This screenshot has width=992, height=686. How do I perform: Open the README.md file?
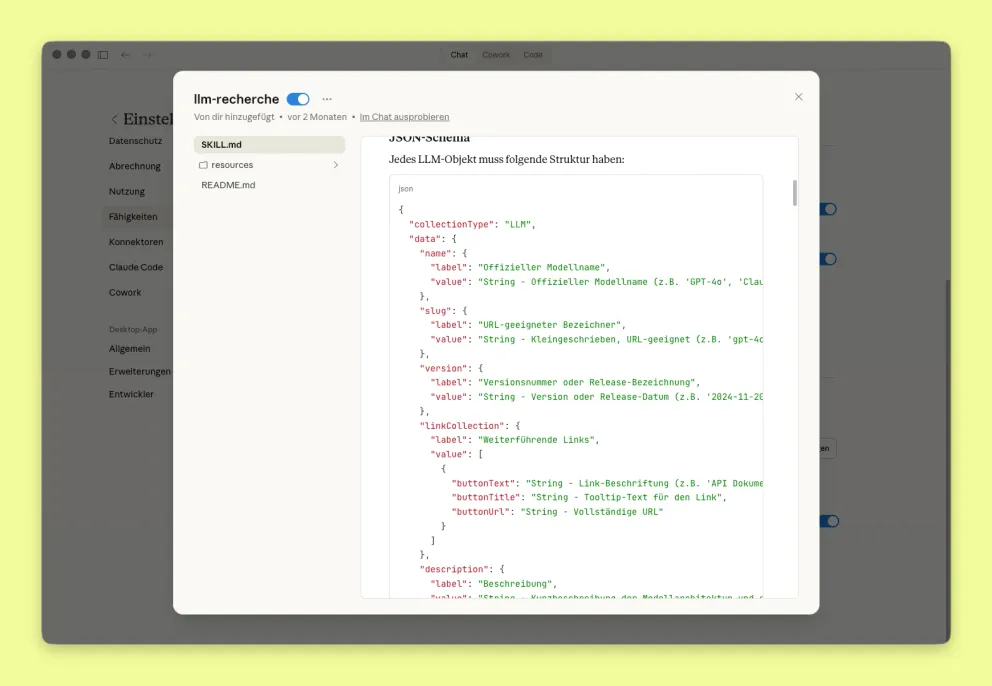click(228, 185)
